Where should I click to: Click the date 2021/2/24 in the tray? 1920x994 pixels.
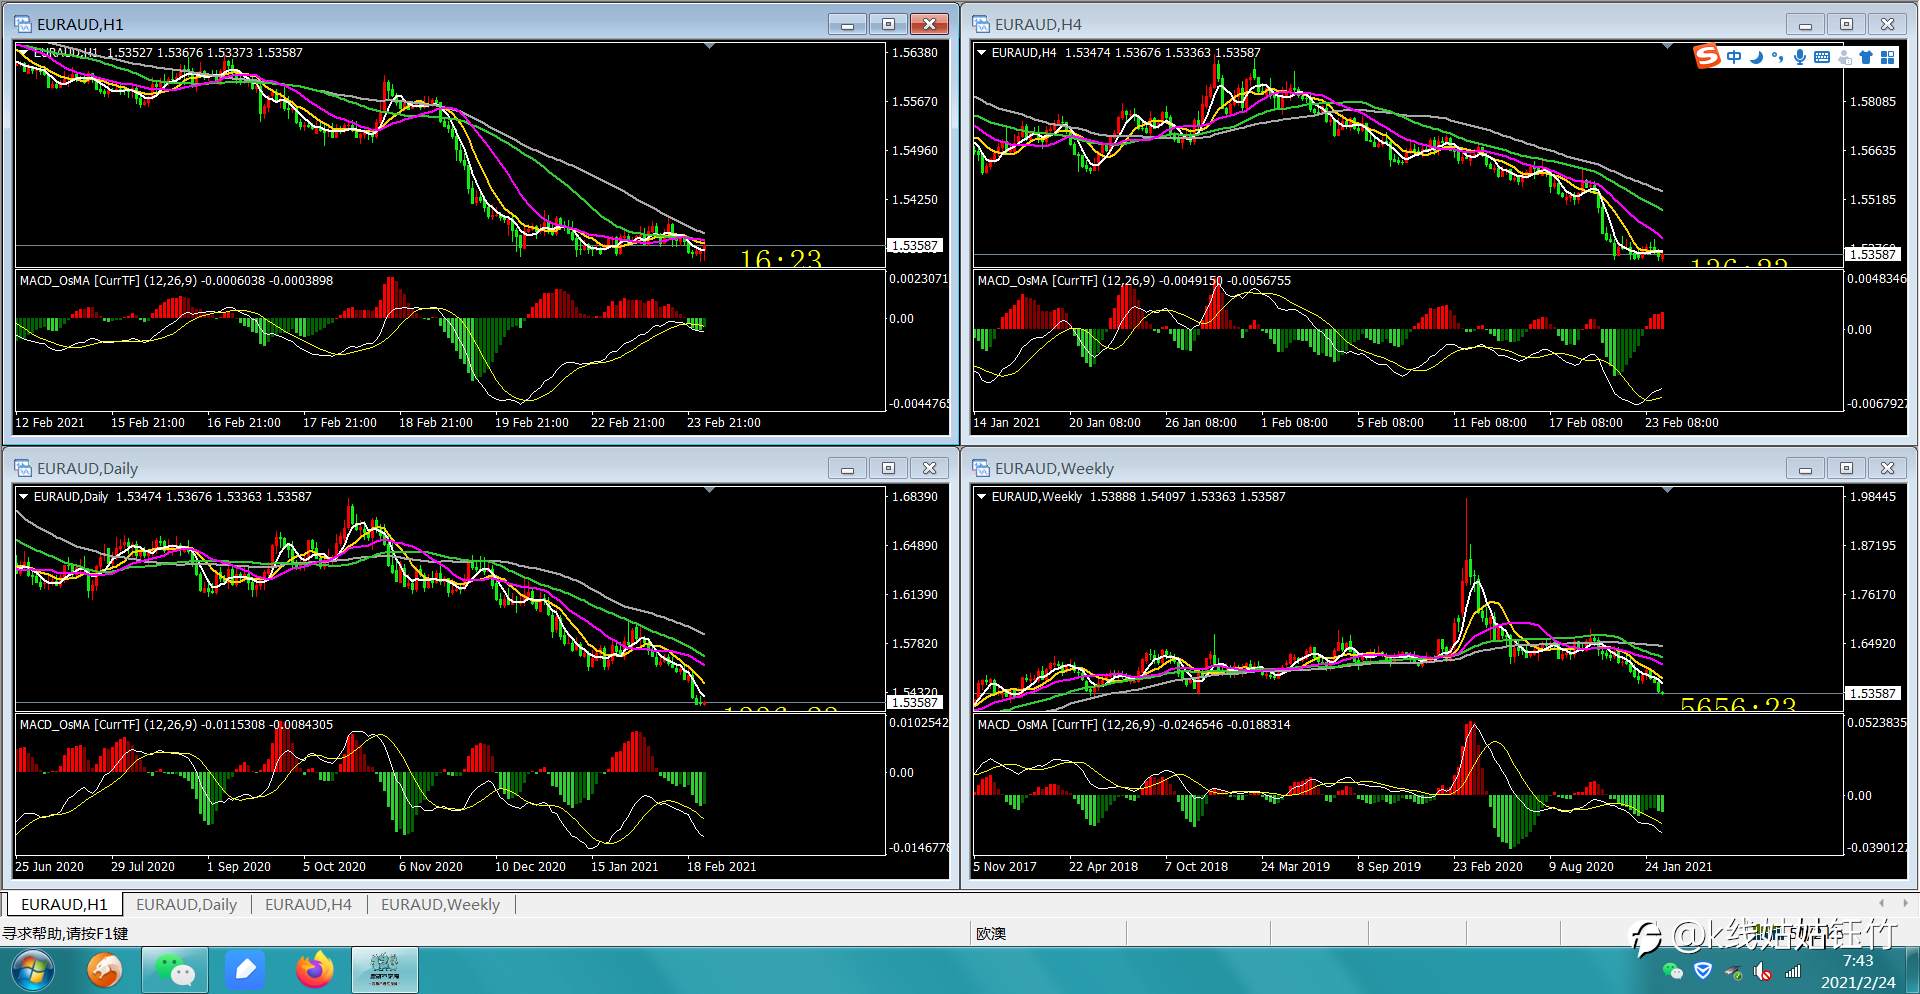[1858, 983]
